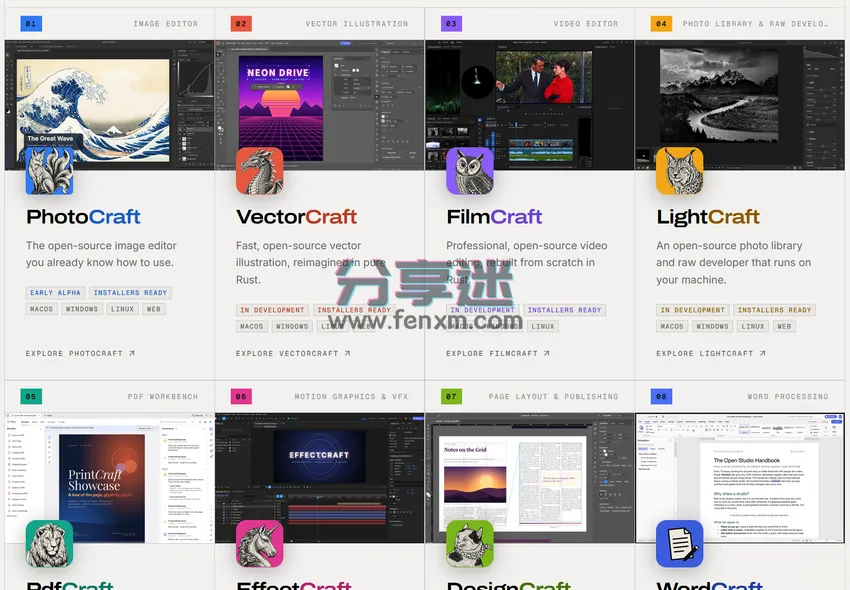Viewport: 850px width, 590px height.
Task: Click the IN DEVELOPMENT tag on LightCraft
Action: [x=692, y=310]
